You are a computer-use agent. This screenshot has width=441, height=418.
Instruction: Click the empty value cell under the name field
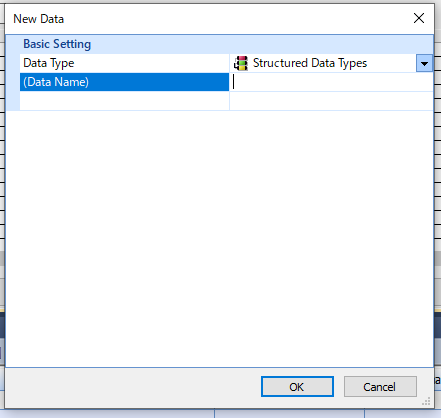pos(331,101)
